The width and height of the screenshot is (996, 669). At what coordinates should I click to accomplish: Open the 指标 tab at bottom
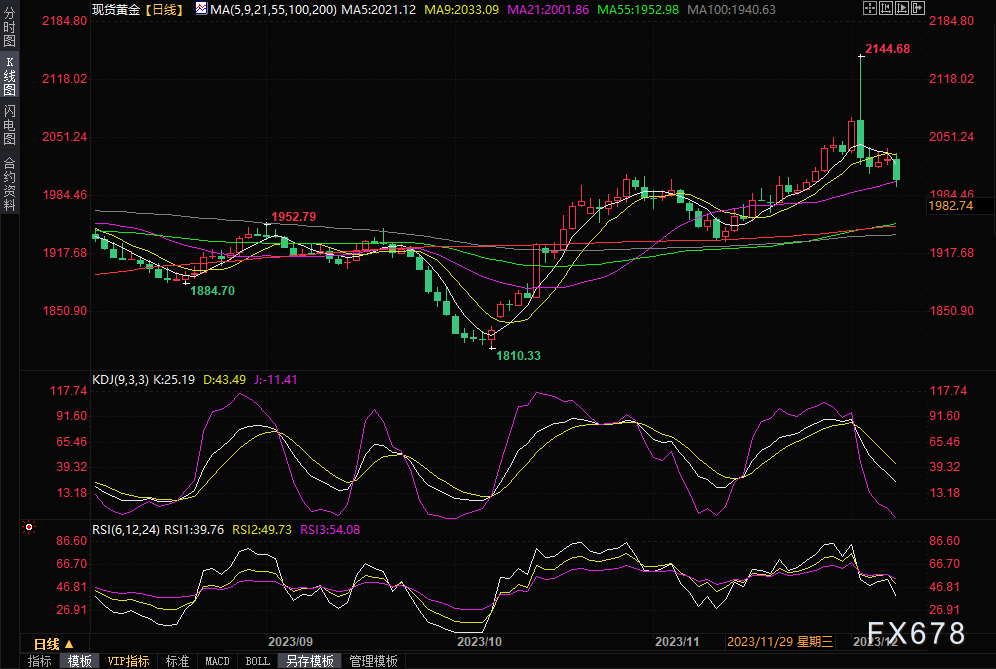pyautogui.click(x=40, y=661)
